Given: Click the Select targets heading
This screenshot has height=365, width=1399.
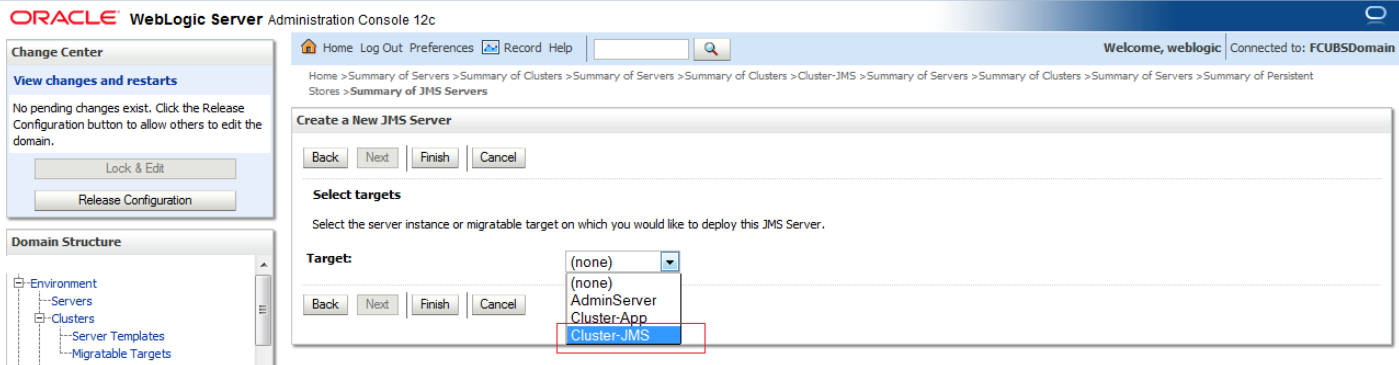Looking at the screenshot, I should pyautogui.click(x=356, y=195).
